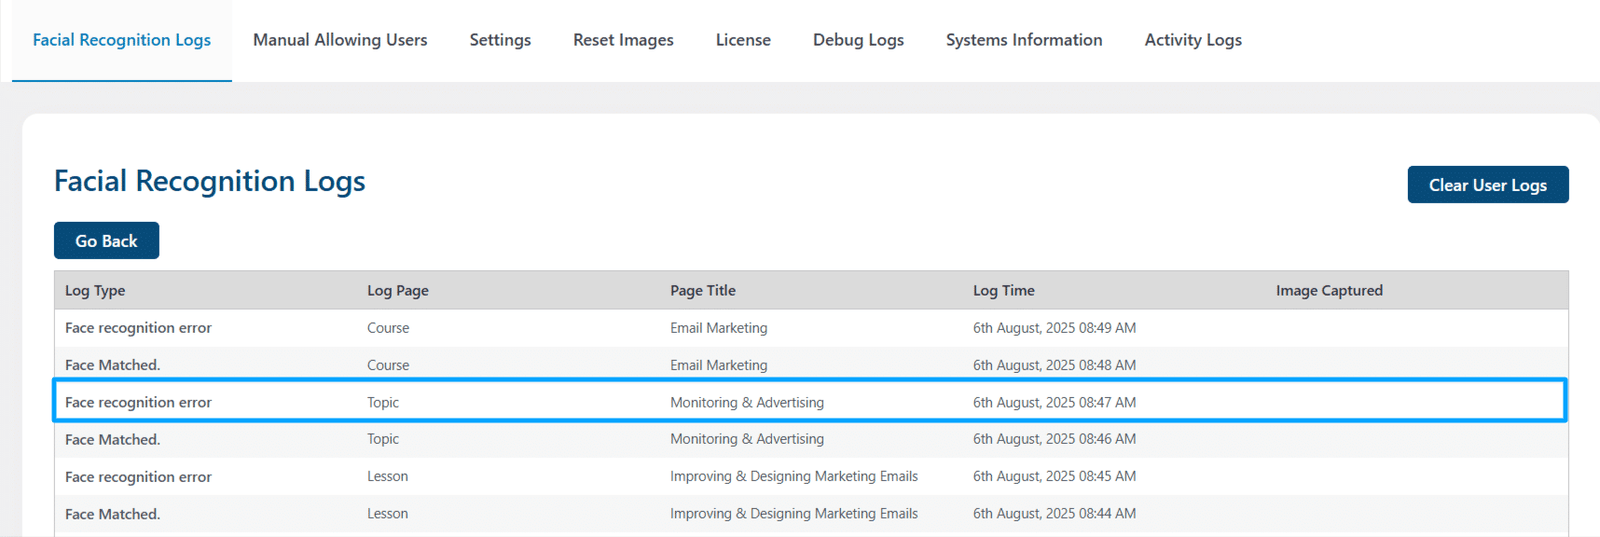The width and height of the screenshot is (1600, 537).
Task: Select the highlighted 08:47 AM Topic error row
Action: 811,402
